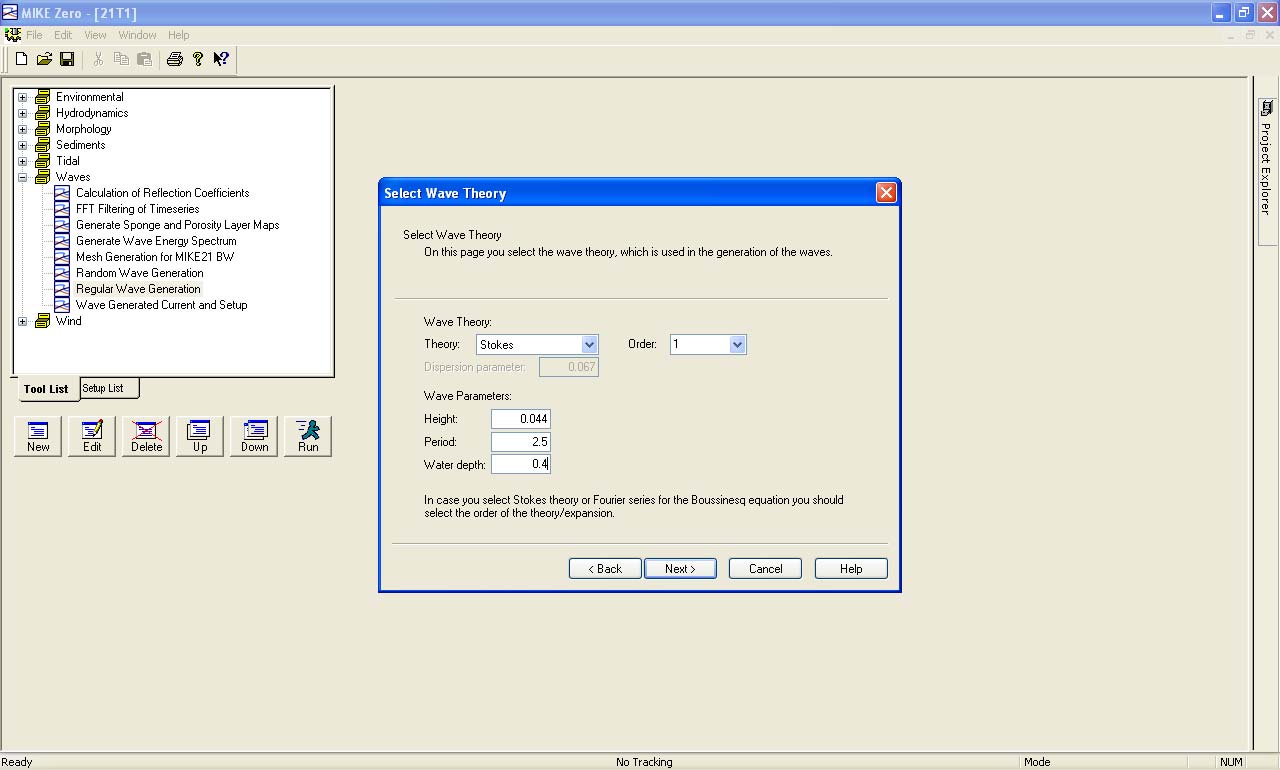Click the wave Height input field

[521, 419]
